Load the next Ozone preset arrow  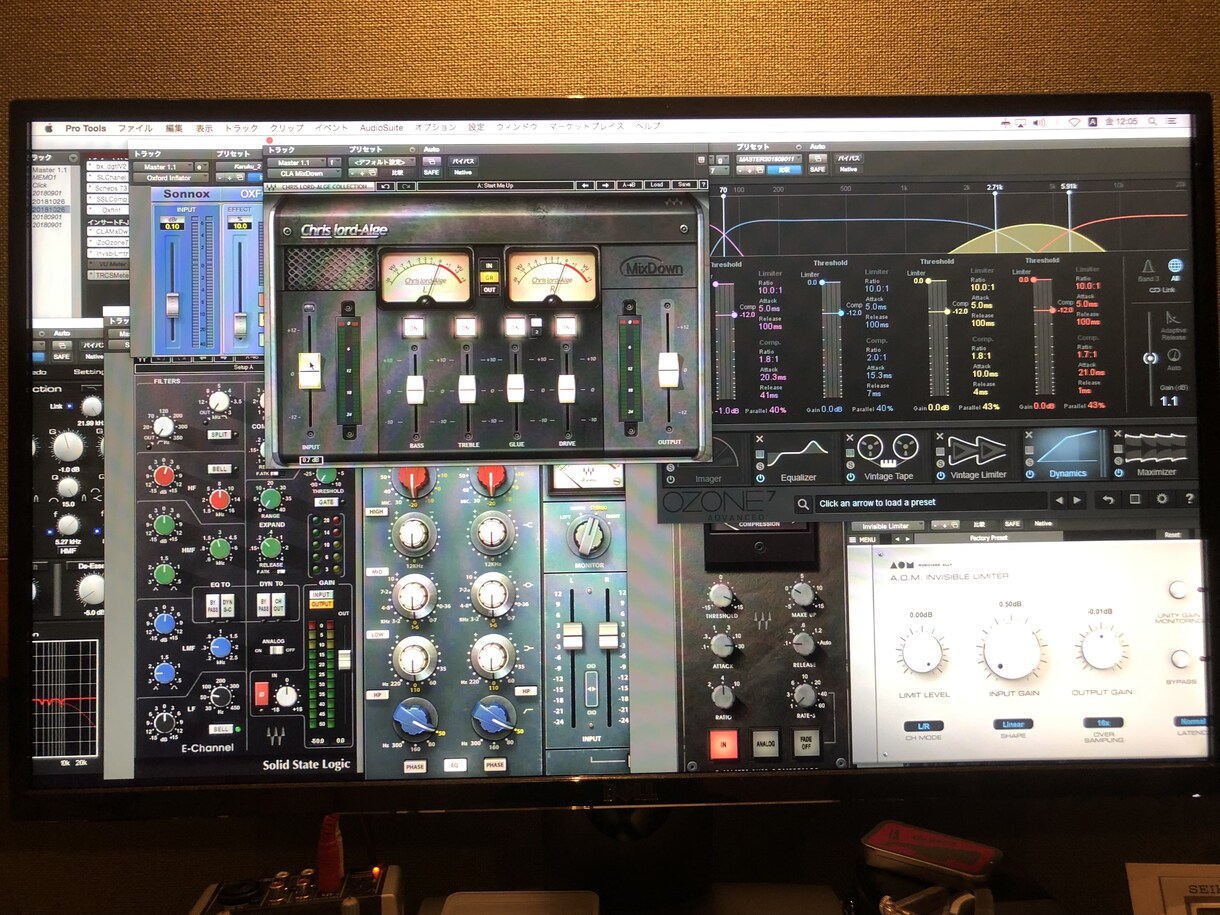click(x=1076, y=500)
